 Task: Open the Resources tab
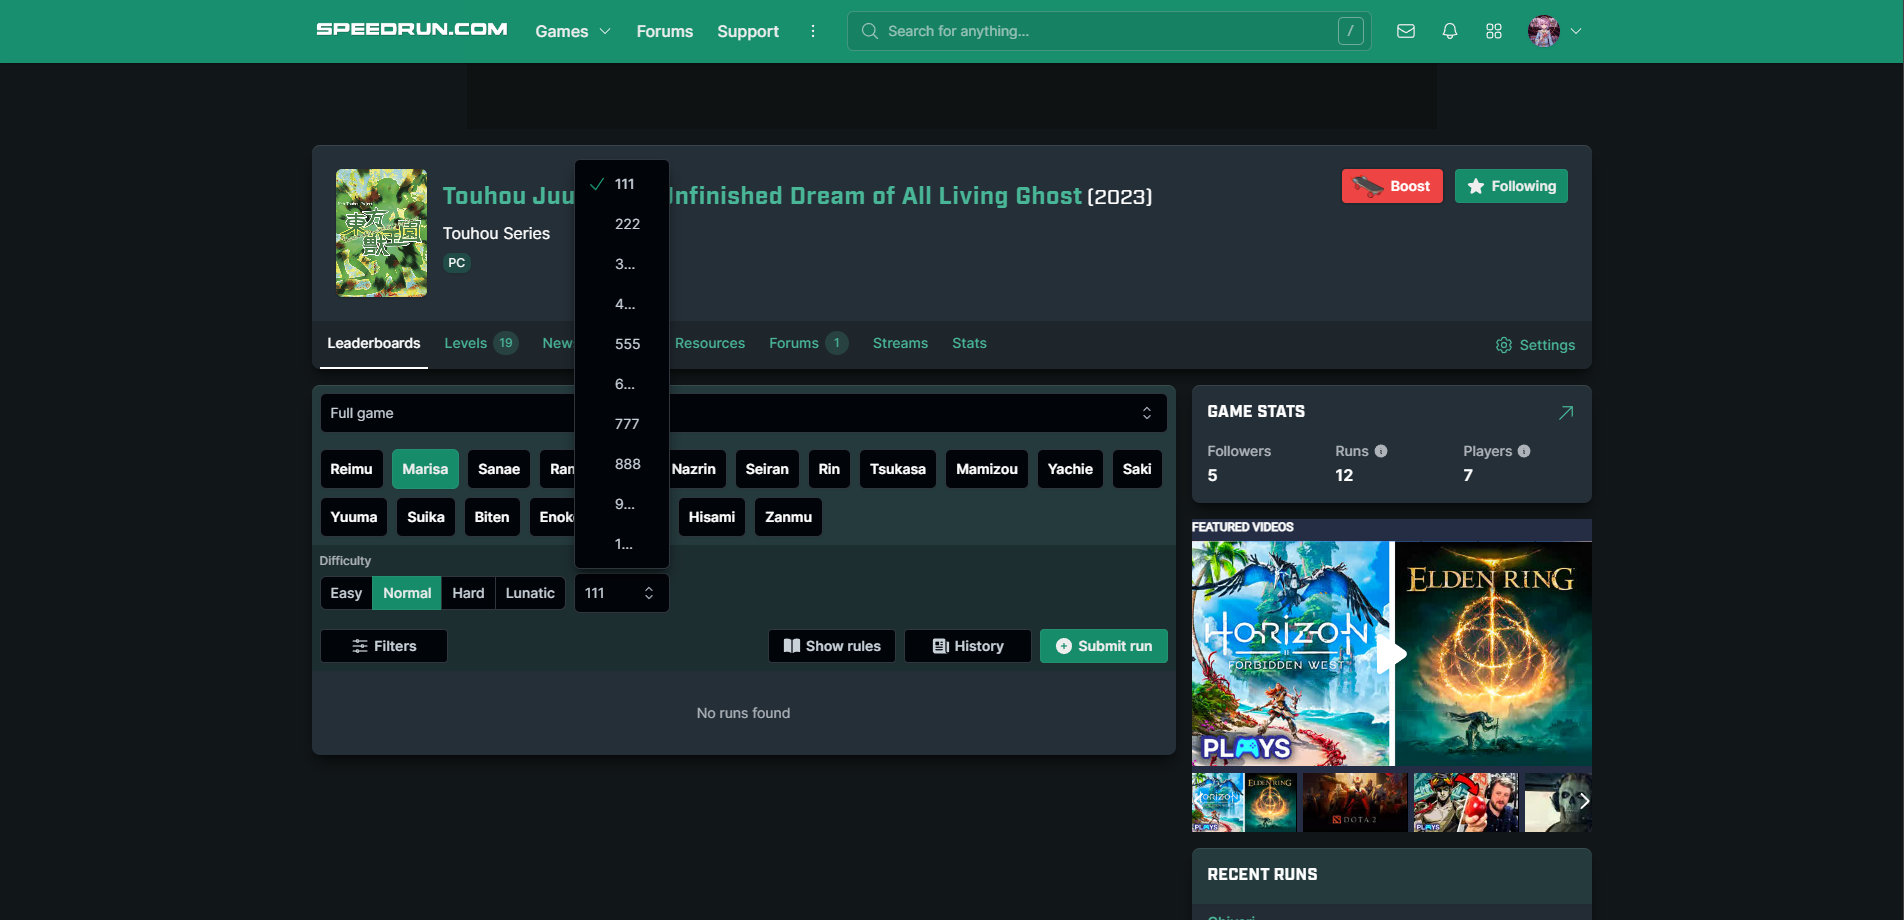click(x=710, y=343)
